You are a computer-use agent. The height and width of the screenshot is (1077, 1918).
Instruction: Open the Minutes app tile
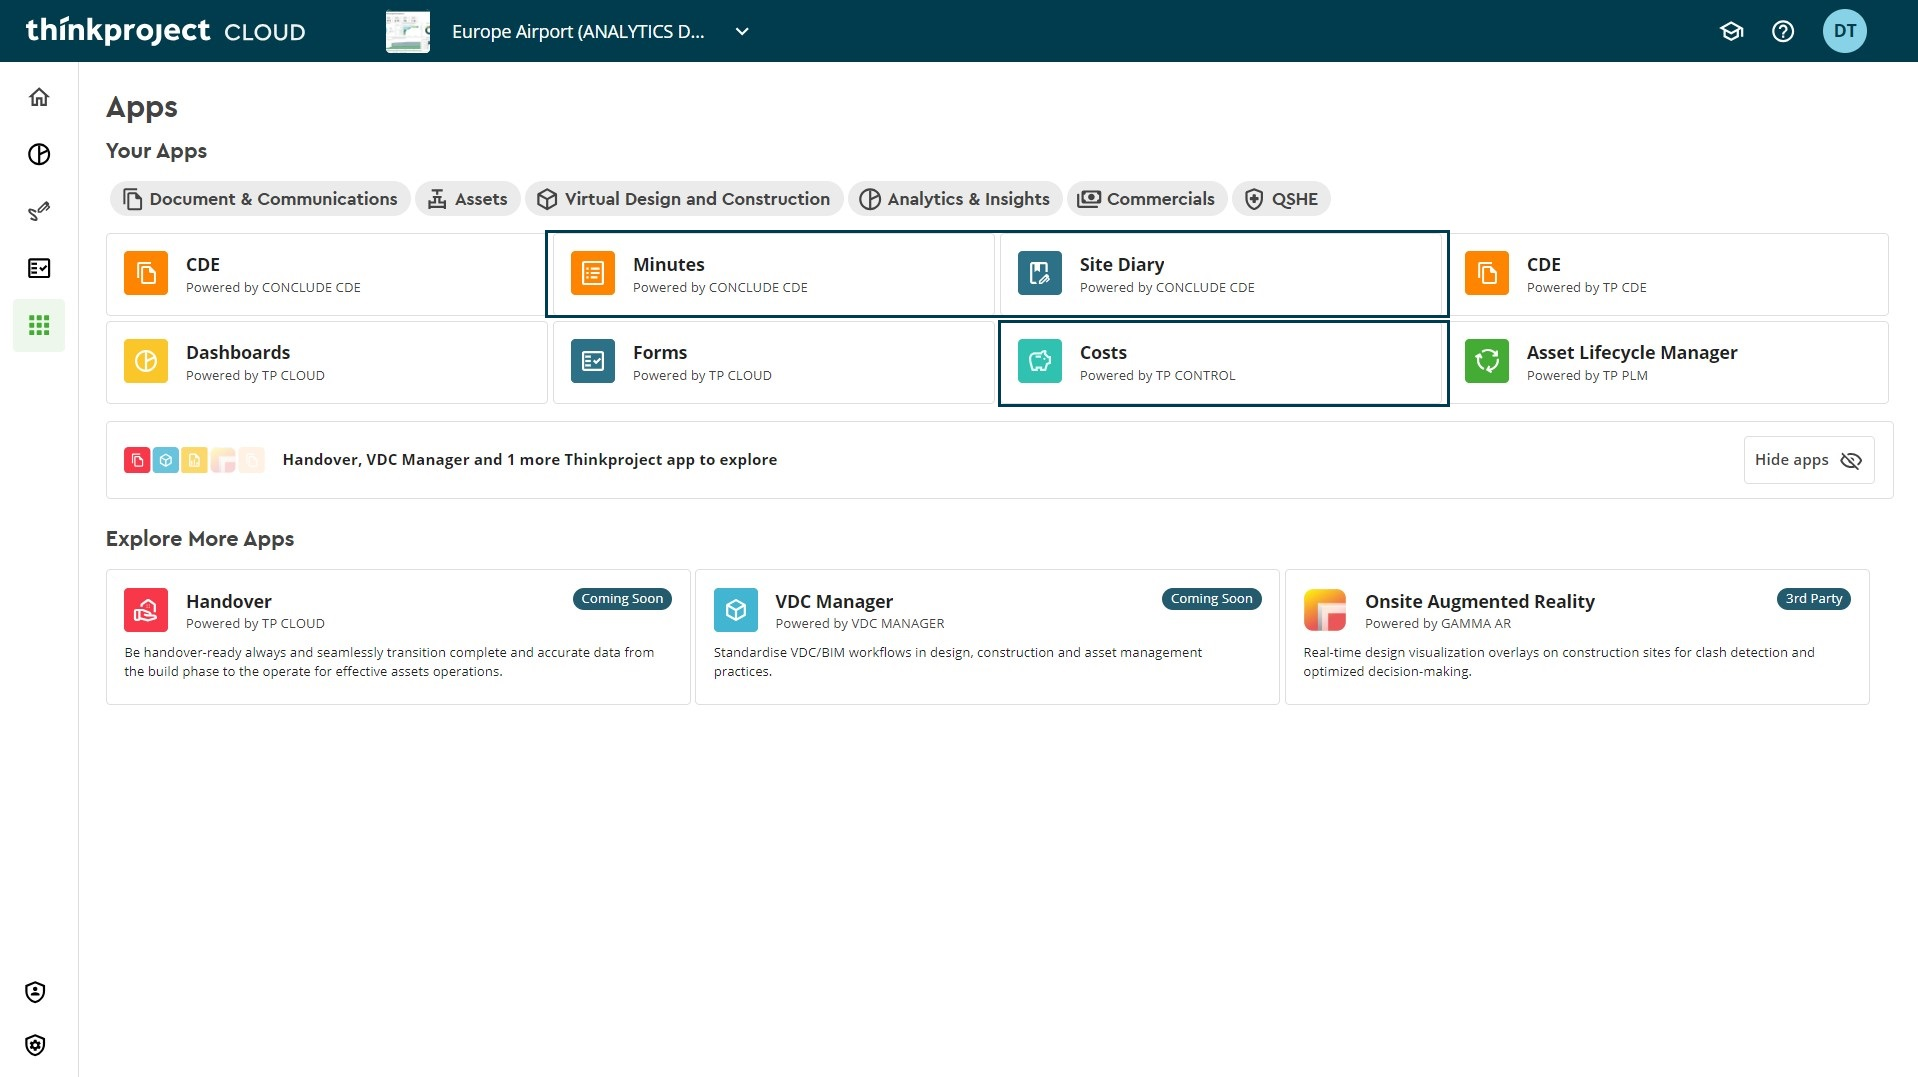tap(772, 275)
